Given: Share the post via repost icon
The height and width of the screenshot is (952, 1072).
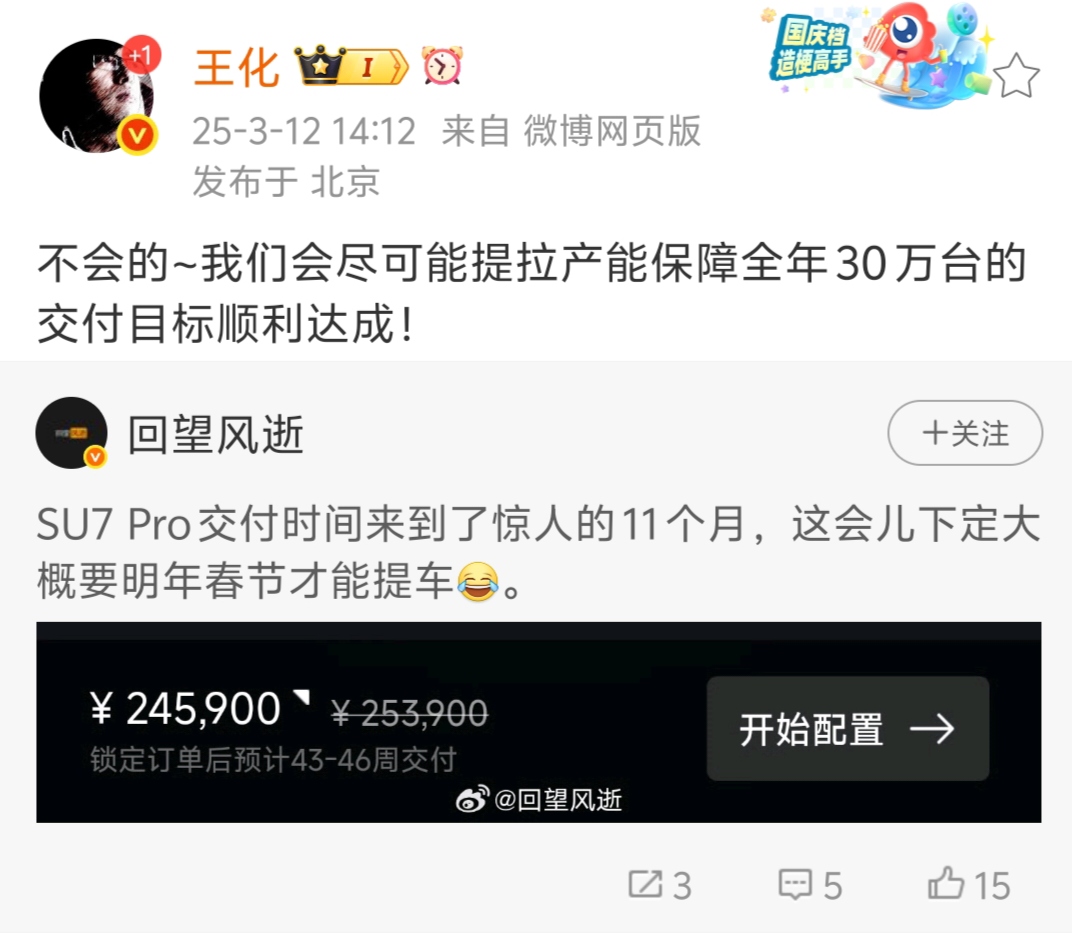Looking at the screenshot, I should click(660, 884).
